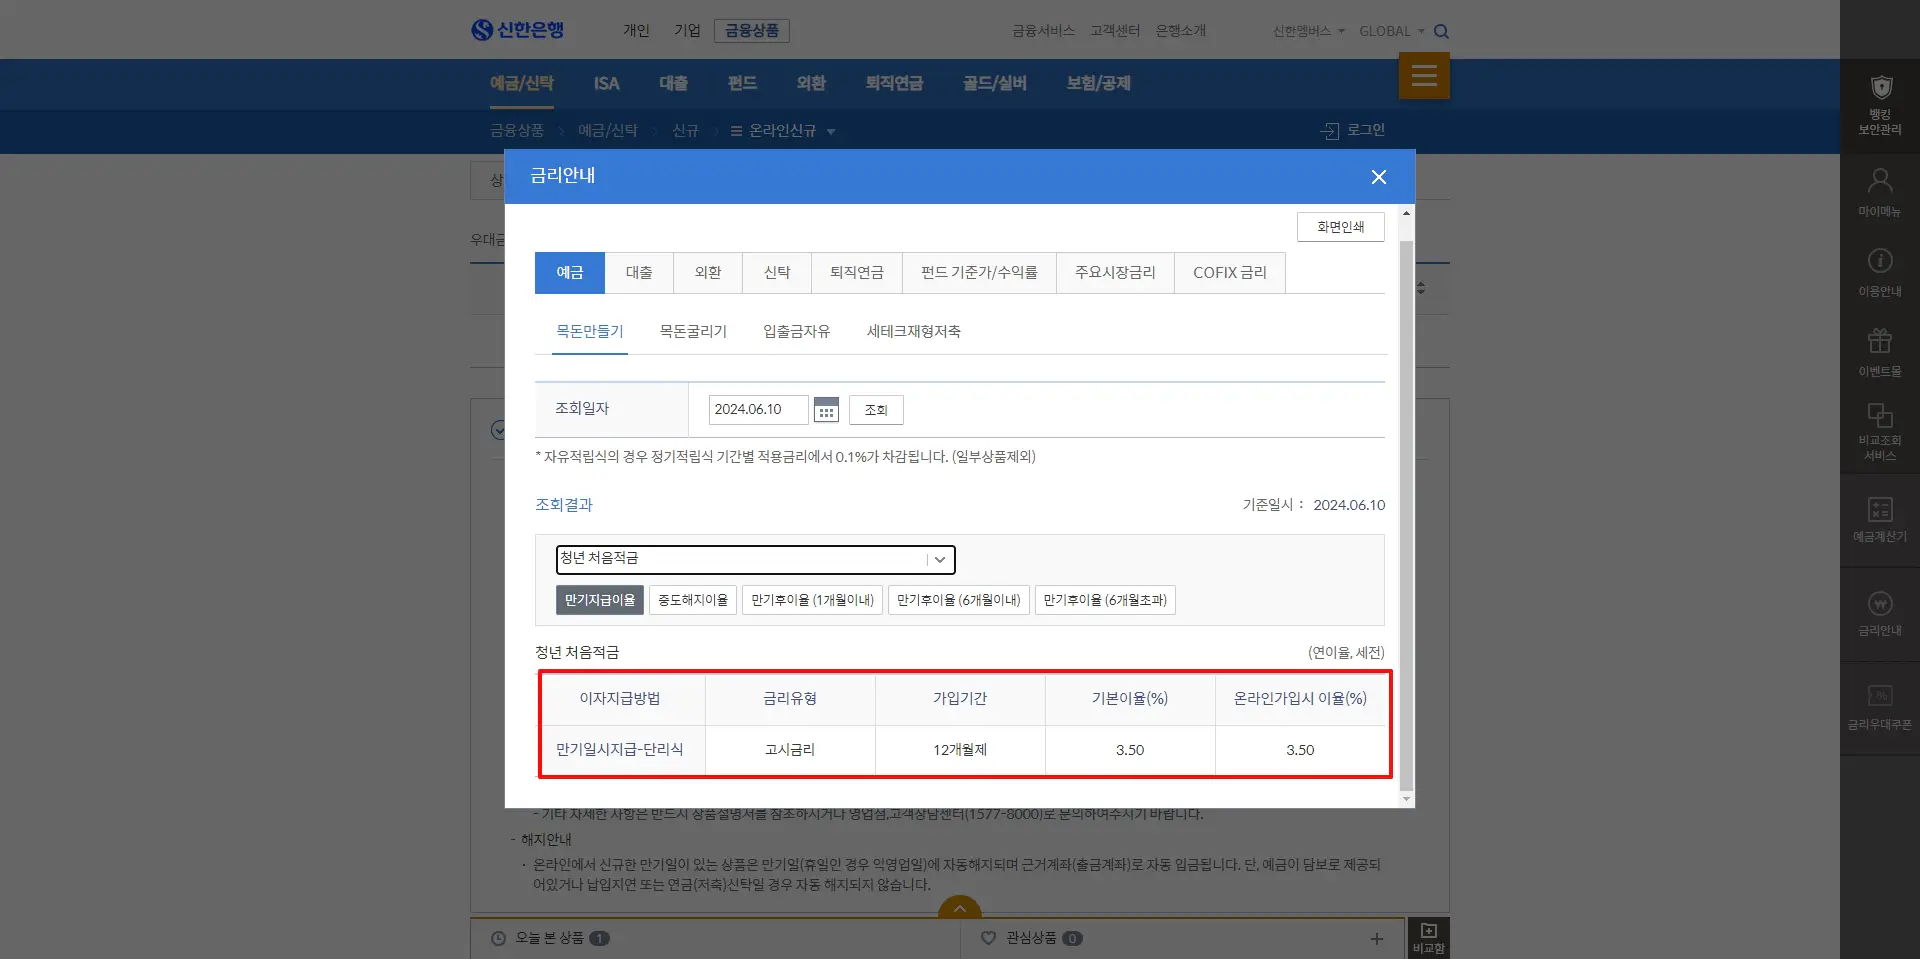The image size is (1920, 959).
Task: Click the plus icon in bottom bar
Action: [x=1377, y=938]
